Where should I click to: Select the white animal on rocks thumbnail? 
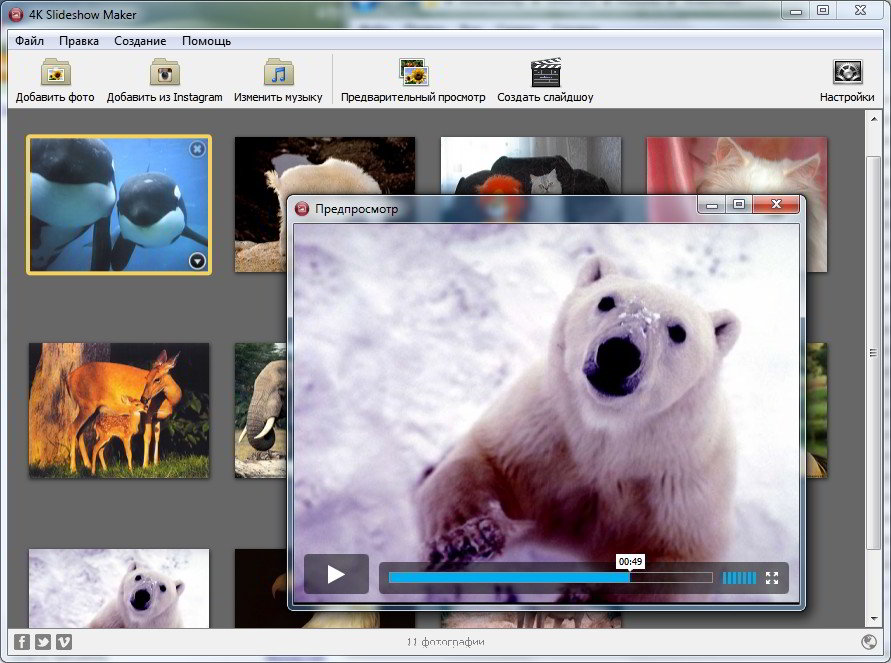pos(325,165)
